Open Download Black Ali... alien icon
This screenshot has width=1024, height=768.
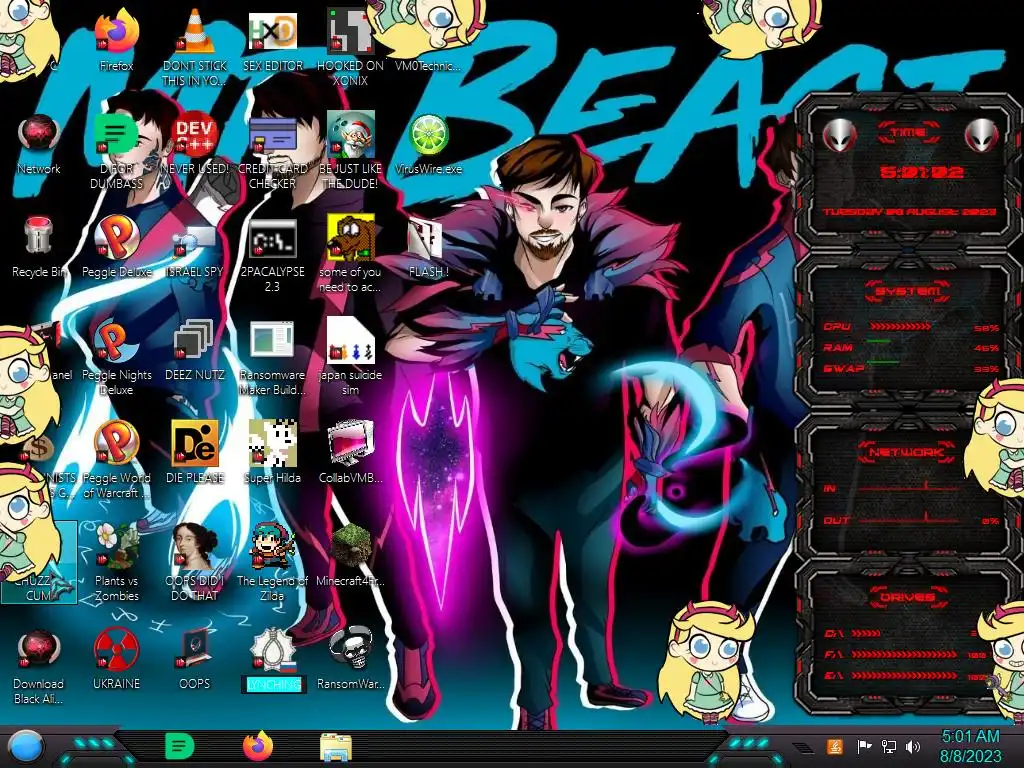39,650
